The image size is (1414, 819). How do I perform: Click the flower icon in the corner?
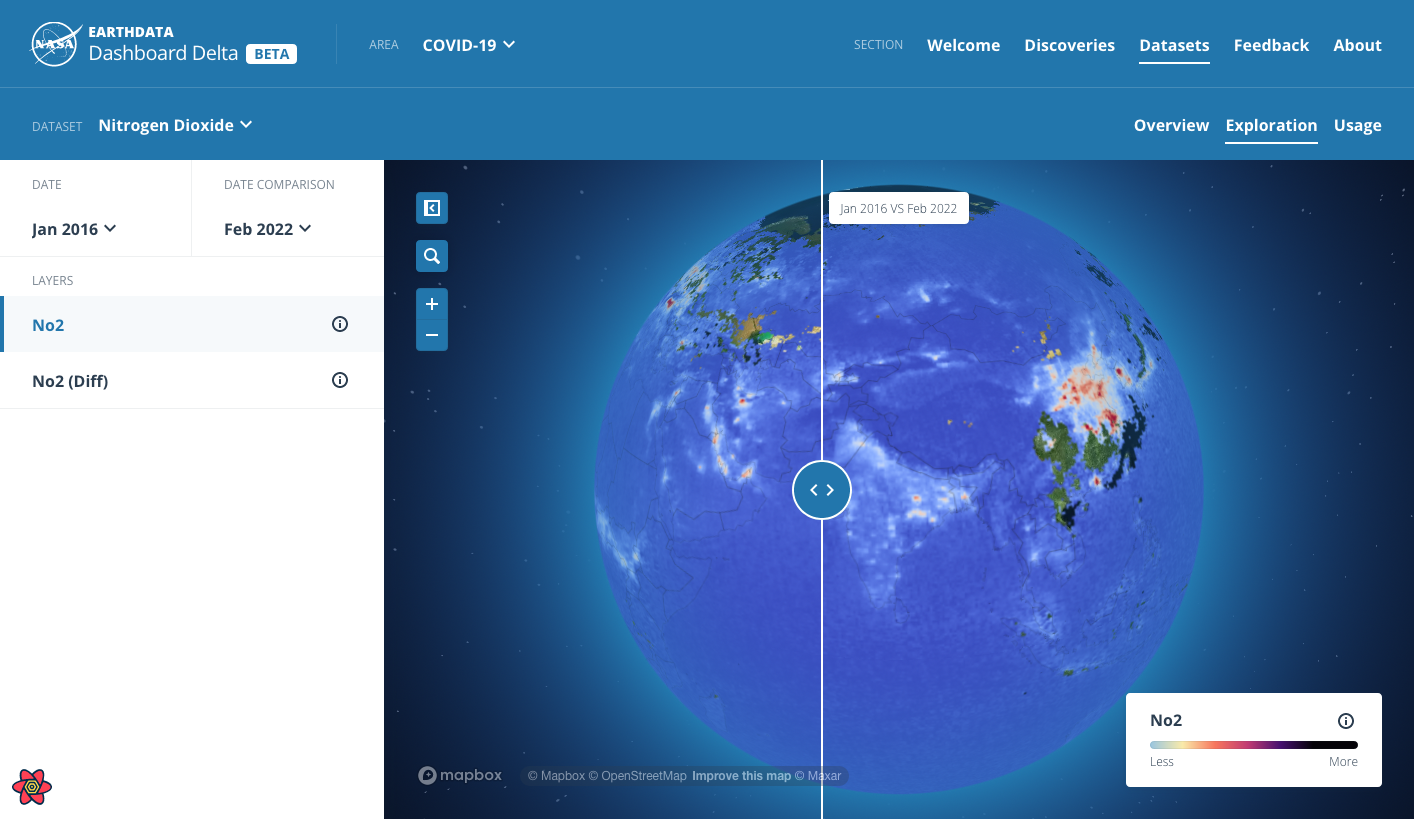pyautogui.click(x=32, y=787)
